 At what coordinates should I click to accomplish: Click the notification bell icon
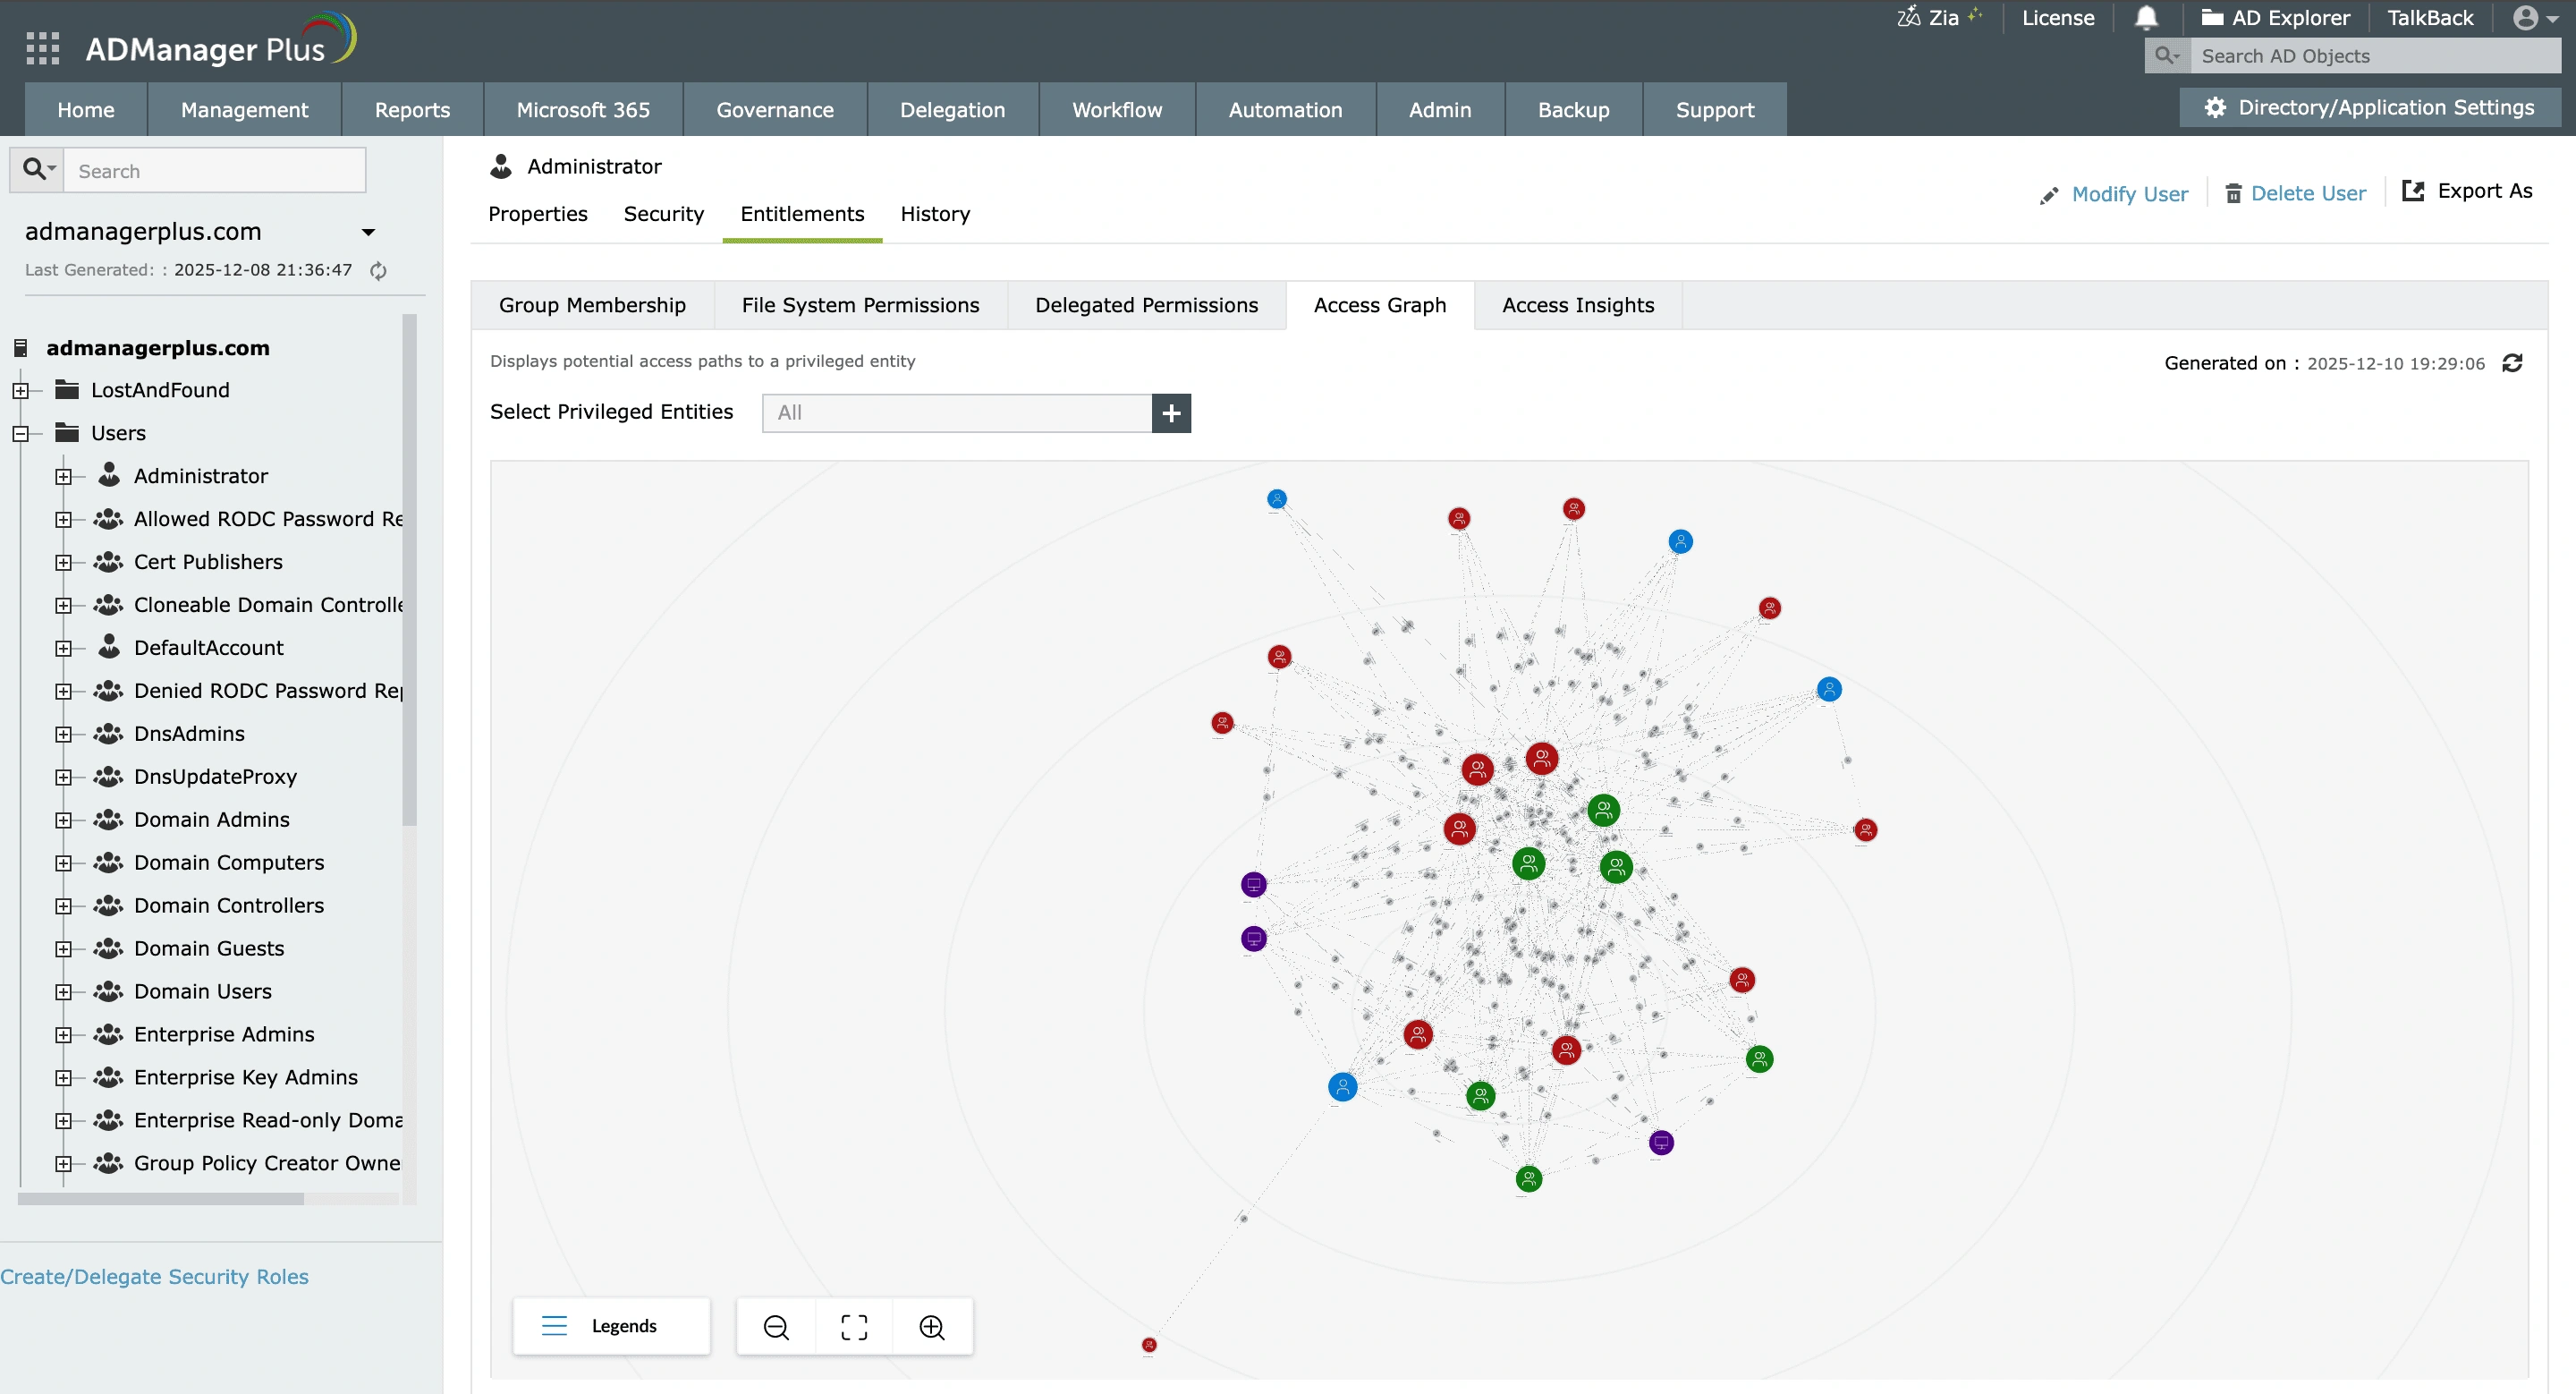coord(2148,17)
